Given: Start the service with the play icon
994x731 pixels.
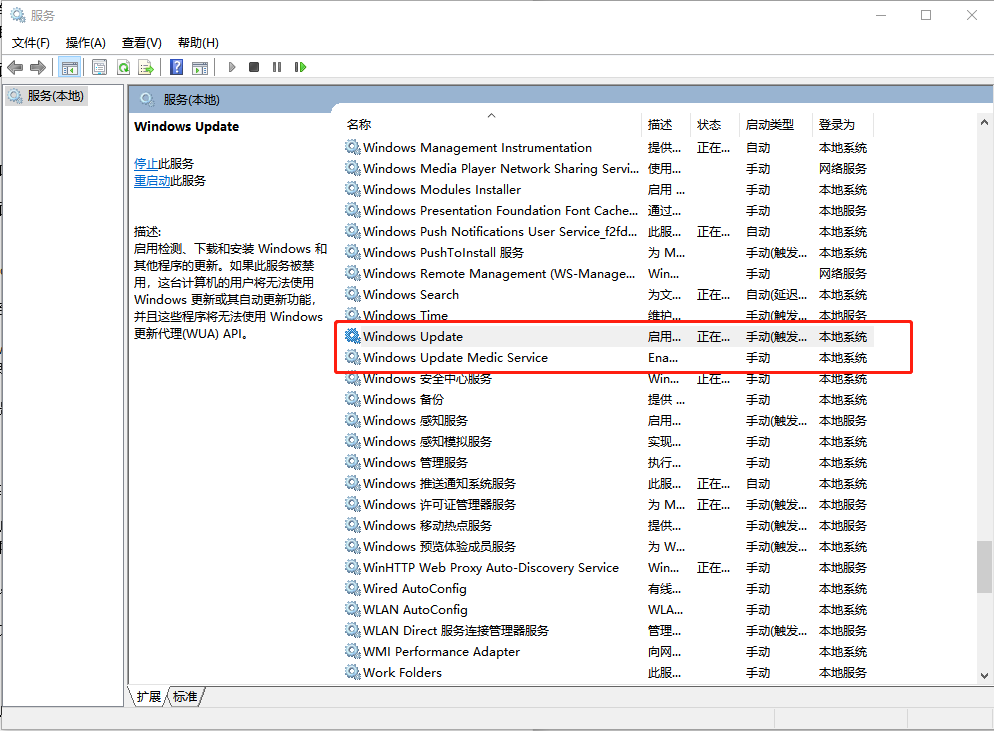Looking at the screenshot, I should tap(231, 67).
